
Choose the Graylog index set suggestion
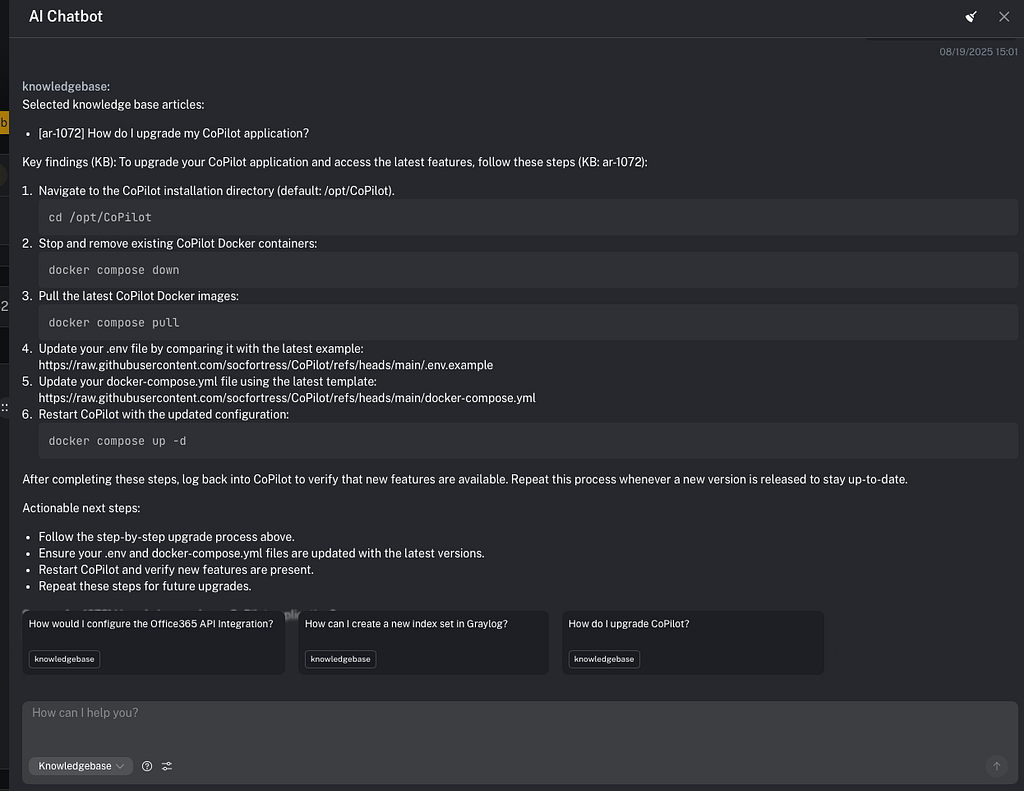coord(423,625)
